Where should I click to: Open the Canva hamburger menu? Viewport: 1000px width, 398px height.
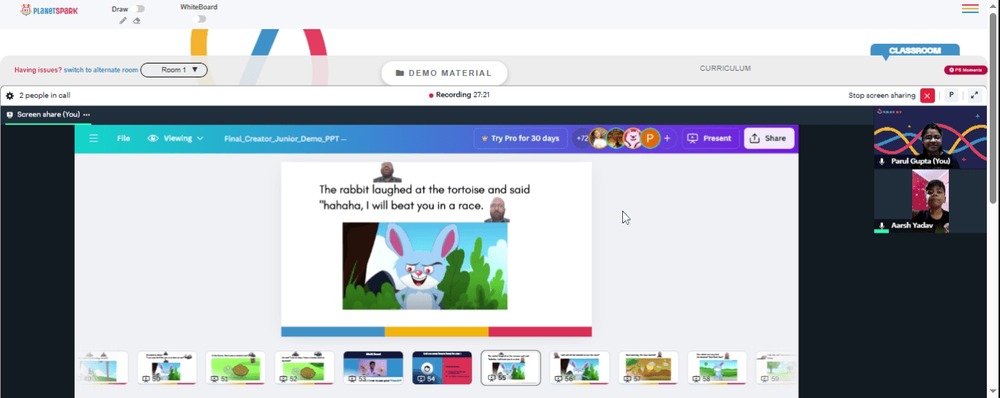(x=94, y=138)
